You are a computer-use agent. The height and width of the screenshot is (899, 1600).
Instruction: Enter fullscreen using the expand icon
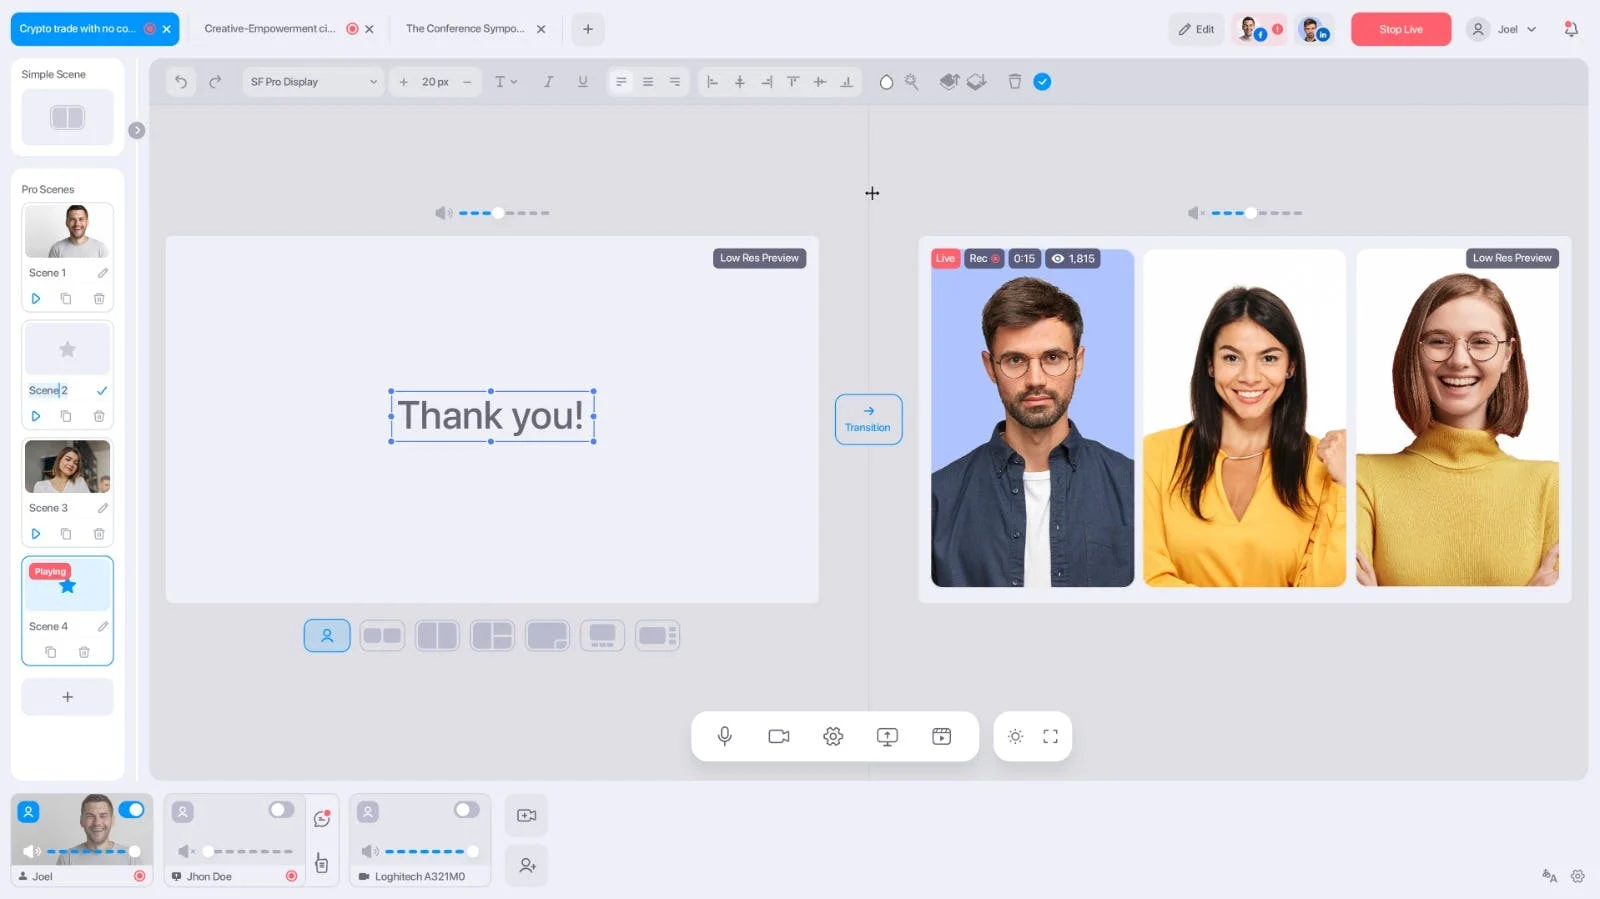(1050, 737)
